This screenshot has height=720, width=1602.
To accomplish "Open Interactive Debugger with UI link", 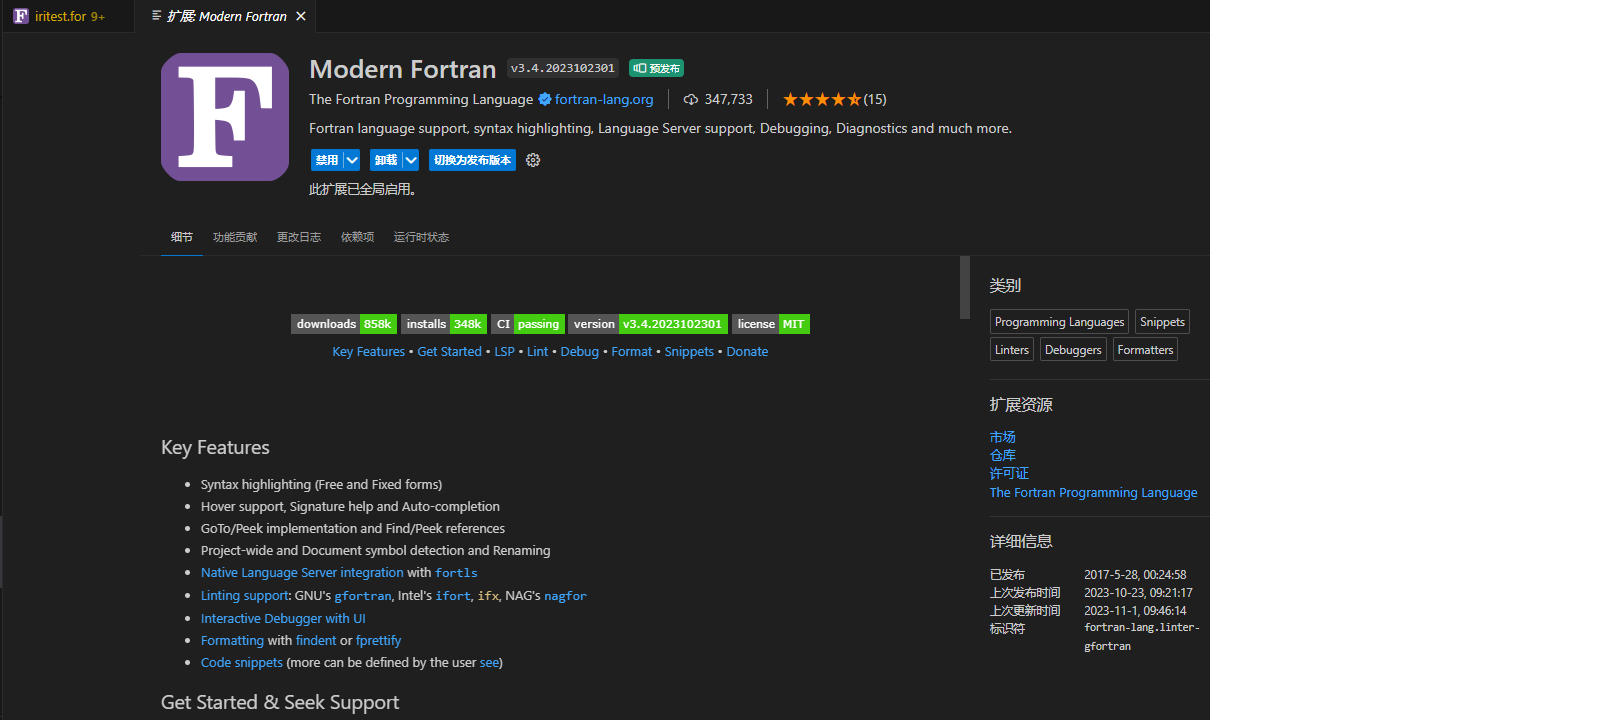I will (x=283, y=619).
